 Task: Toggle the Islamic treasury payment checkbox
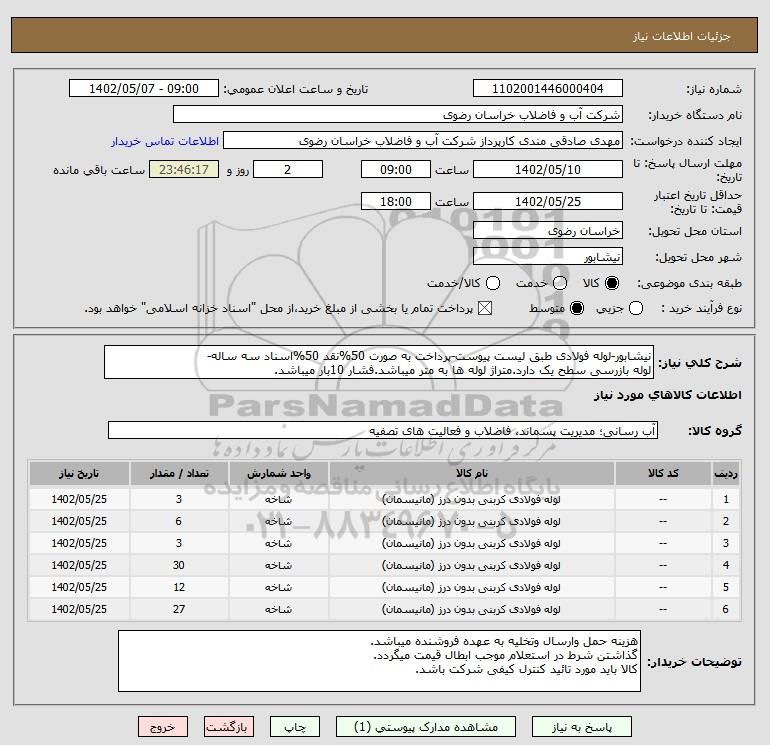485,308
